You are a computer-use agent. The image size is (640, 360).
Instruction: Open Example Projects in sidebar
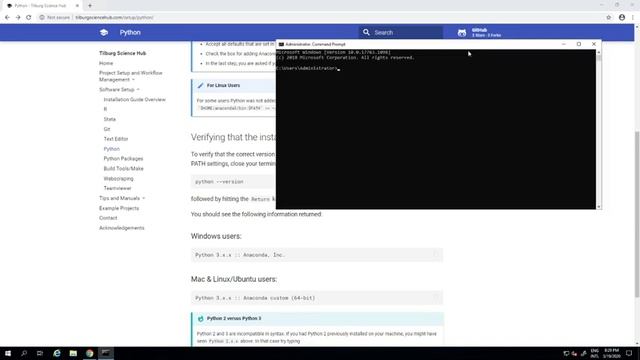[119, 208]
